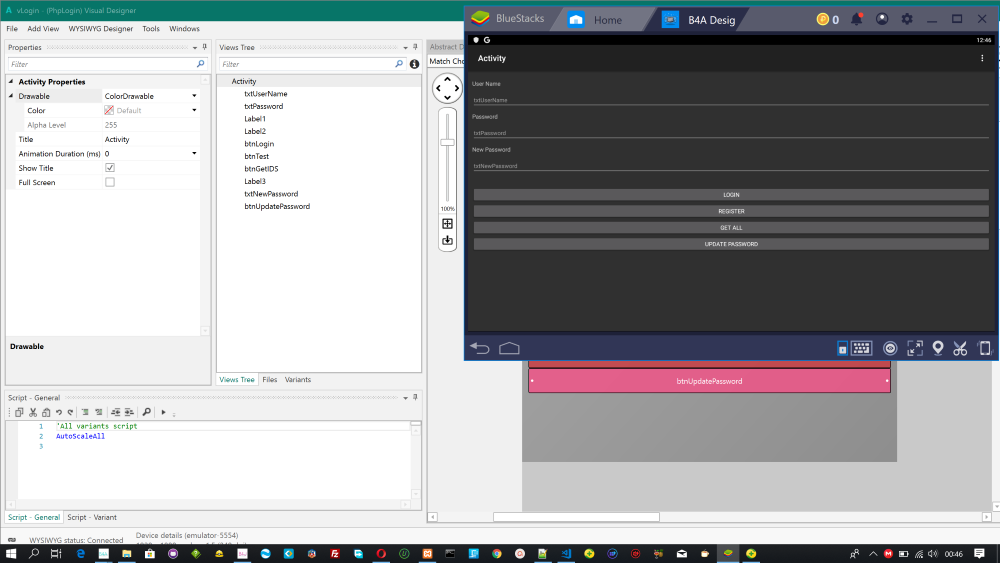1000x563 pixels.
Task: Click the LOGIN button in emulator
Action: tap(731, 194)
